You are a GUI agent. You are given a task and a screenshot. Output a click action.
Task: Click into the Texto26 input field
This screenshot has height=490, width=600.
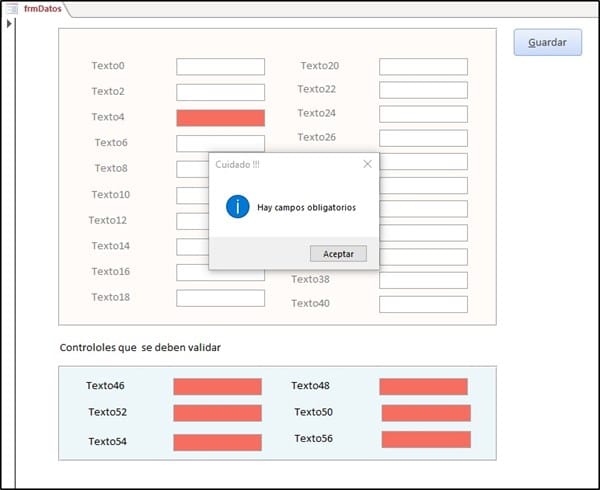(x=423, y=138)
